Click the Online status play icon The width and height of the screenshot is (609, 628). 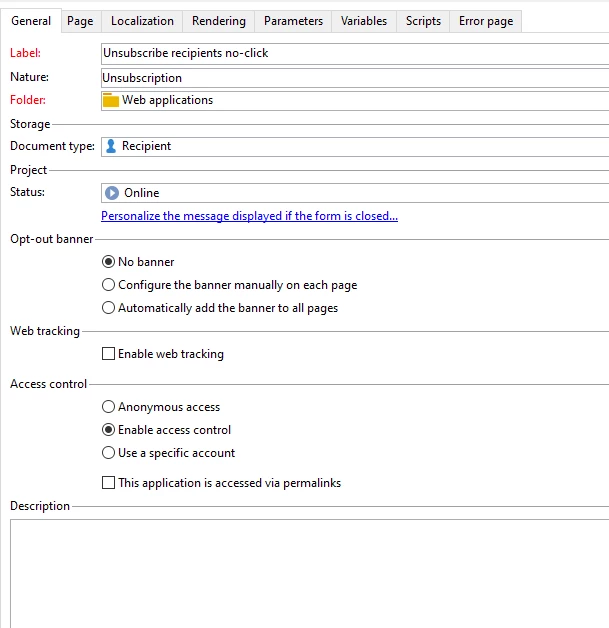(x=112, y=193)
